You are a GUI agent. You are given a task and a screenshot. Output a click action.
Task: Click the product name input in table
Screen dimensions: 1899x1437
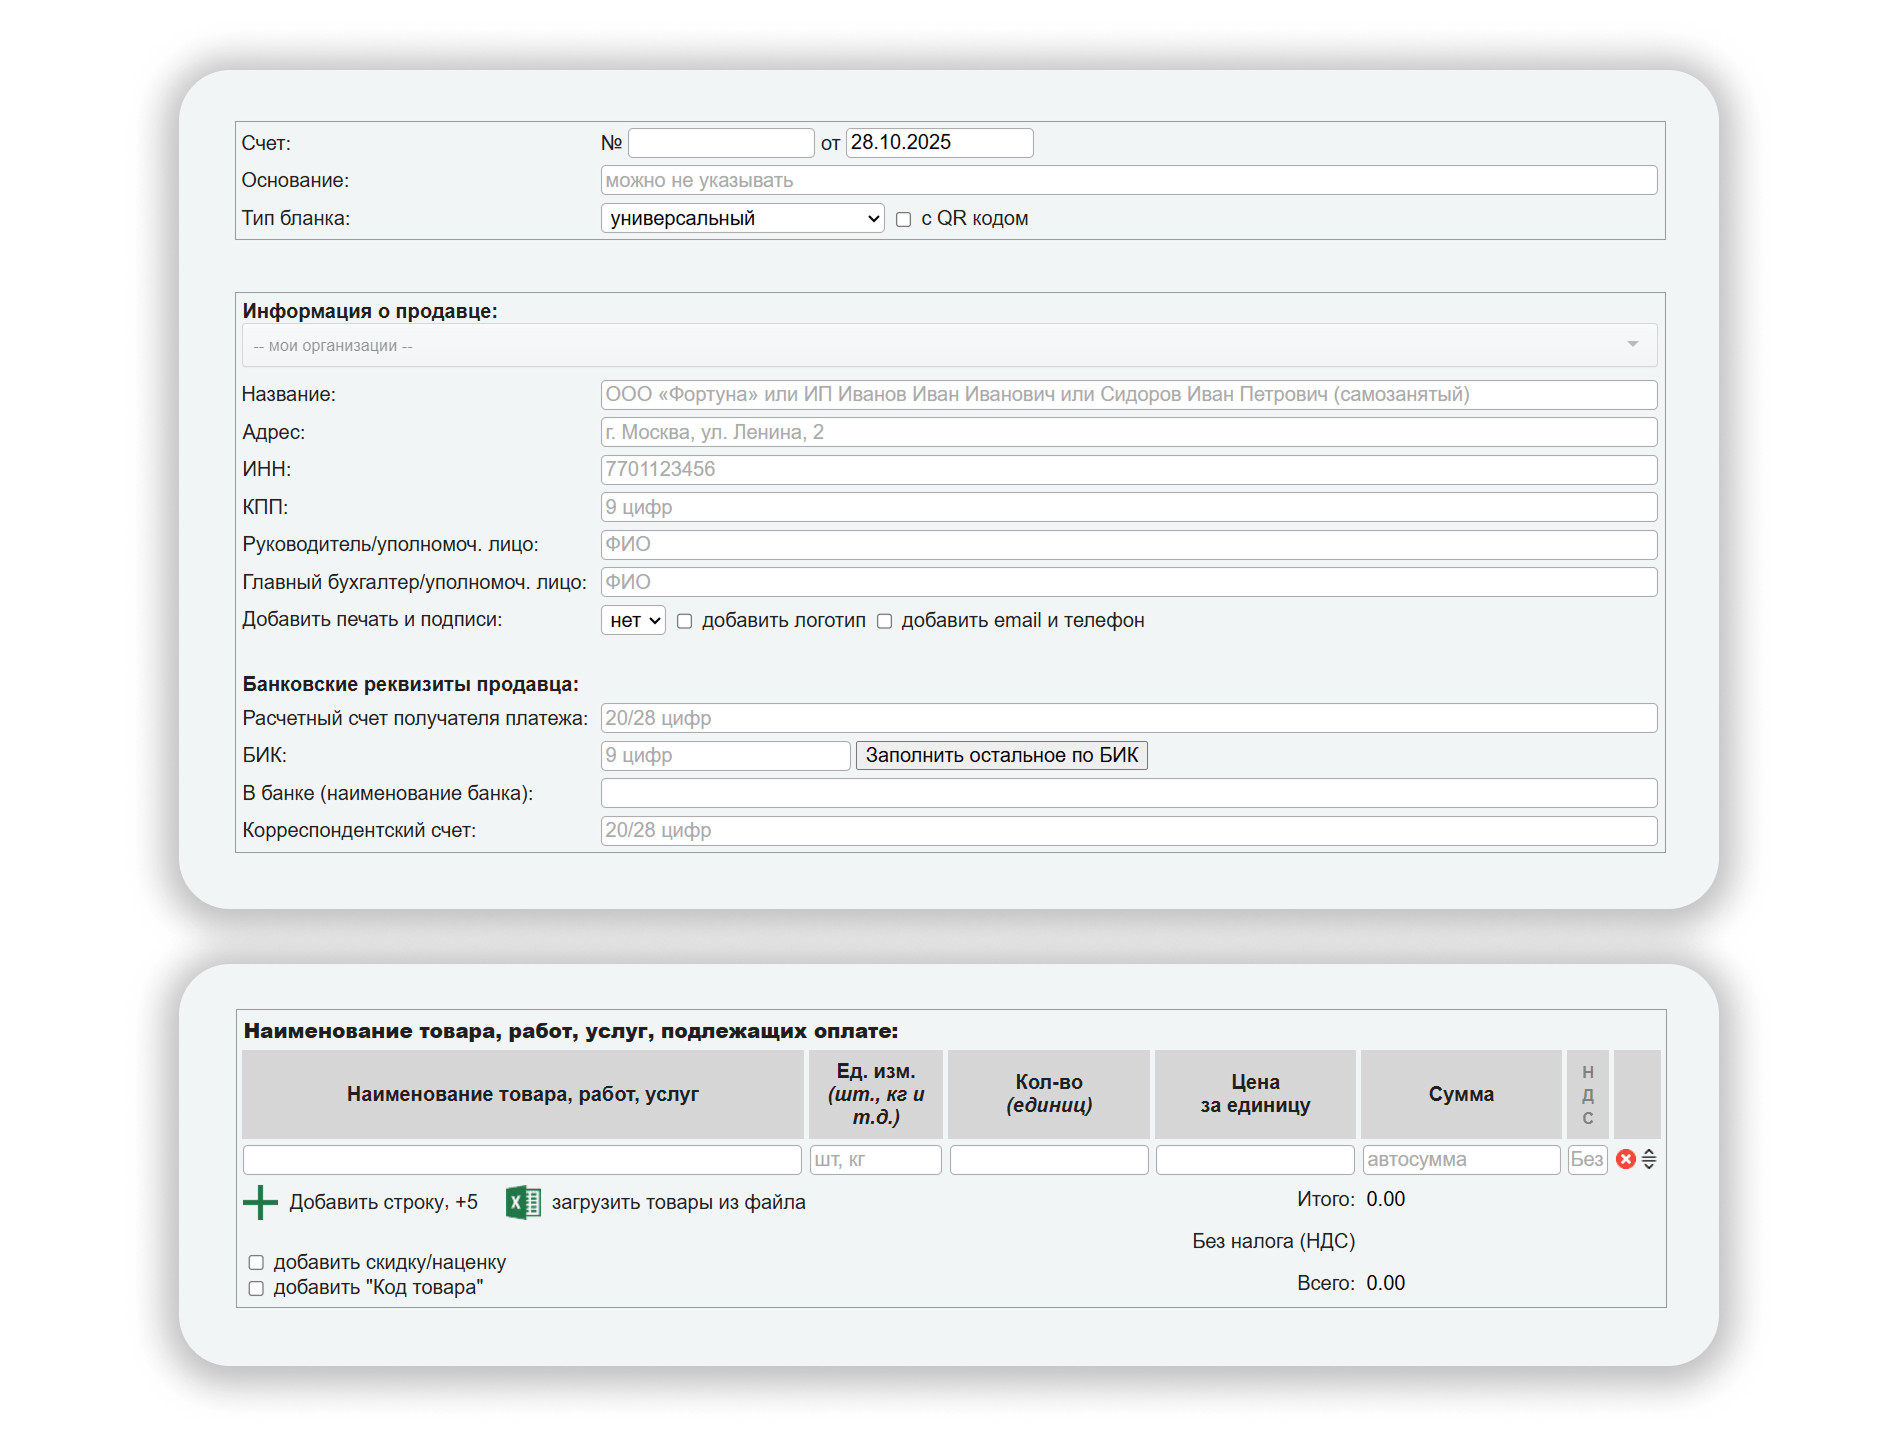[x=522, y=1159]
